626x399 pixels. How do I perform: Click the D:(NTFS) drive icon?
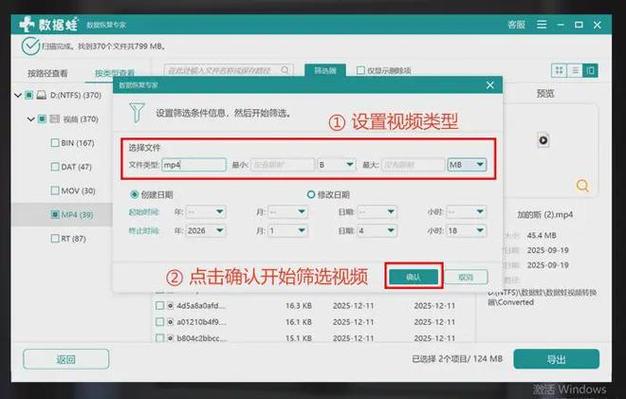tap(41, 95)
